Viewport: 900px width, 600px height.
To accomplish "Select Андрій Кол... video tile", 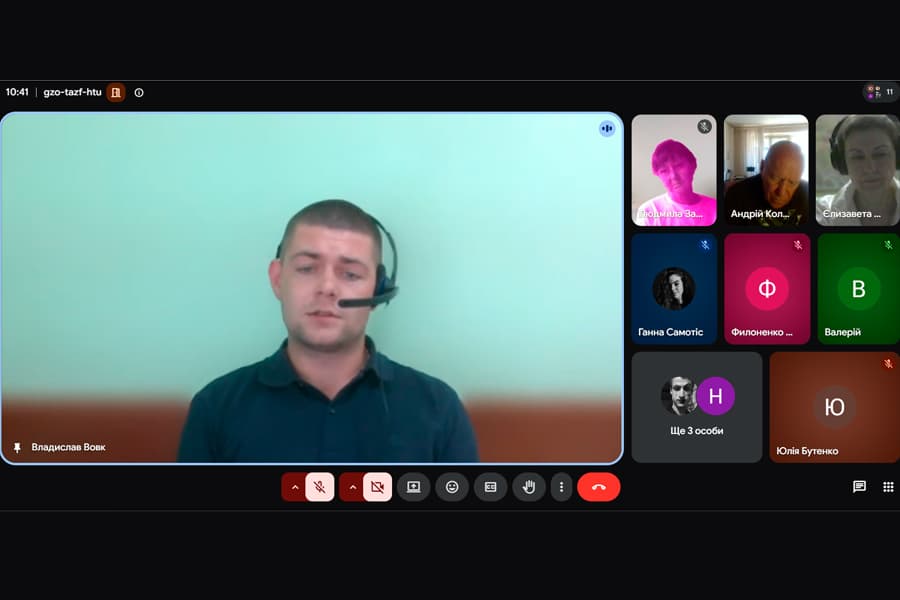I will click(766, 170).
